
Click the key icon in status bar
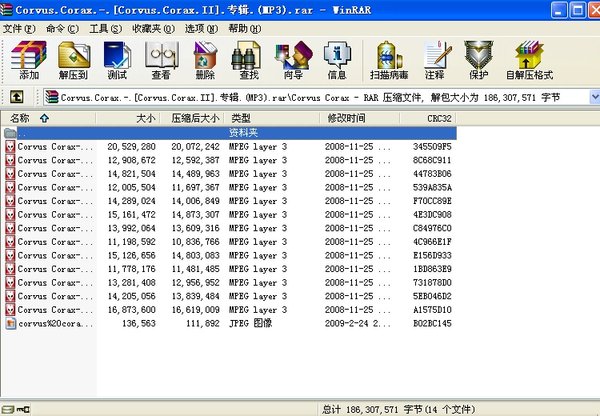coord(23,410)
